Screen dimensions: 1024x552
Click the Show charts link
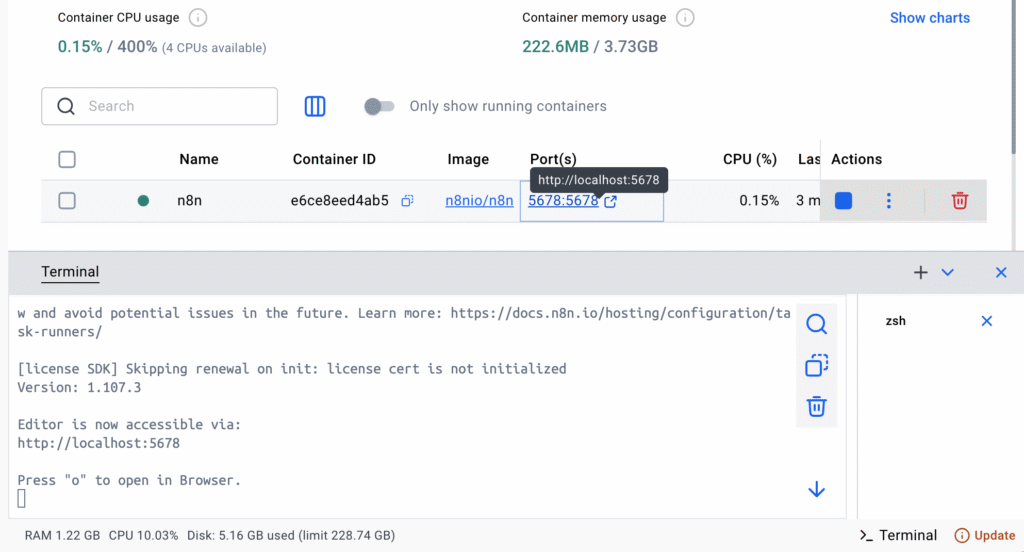(x=930, y=18)
